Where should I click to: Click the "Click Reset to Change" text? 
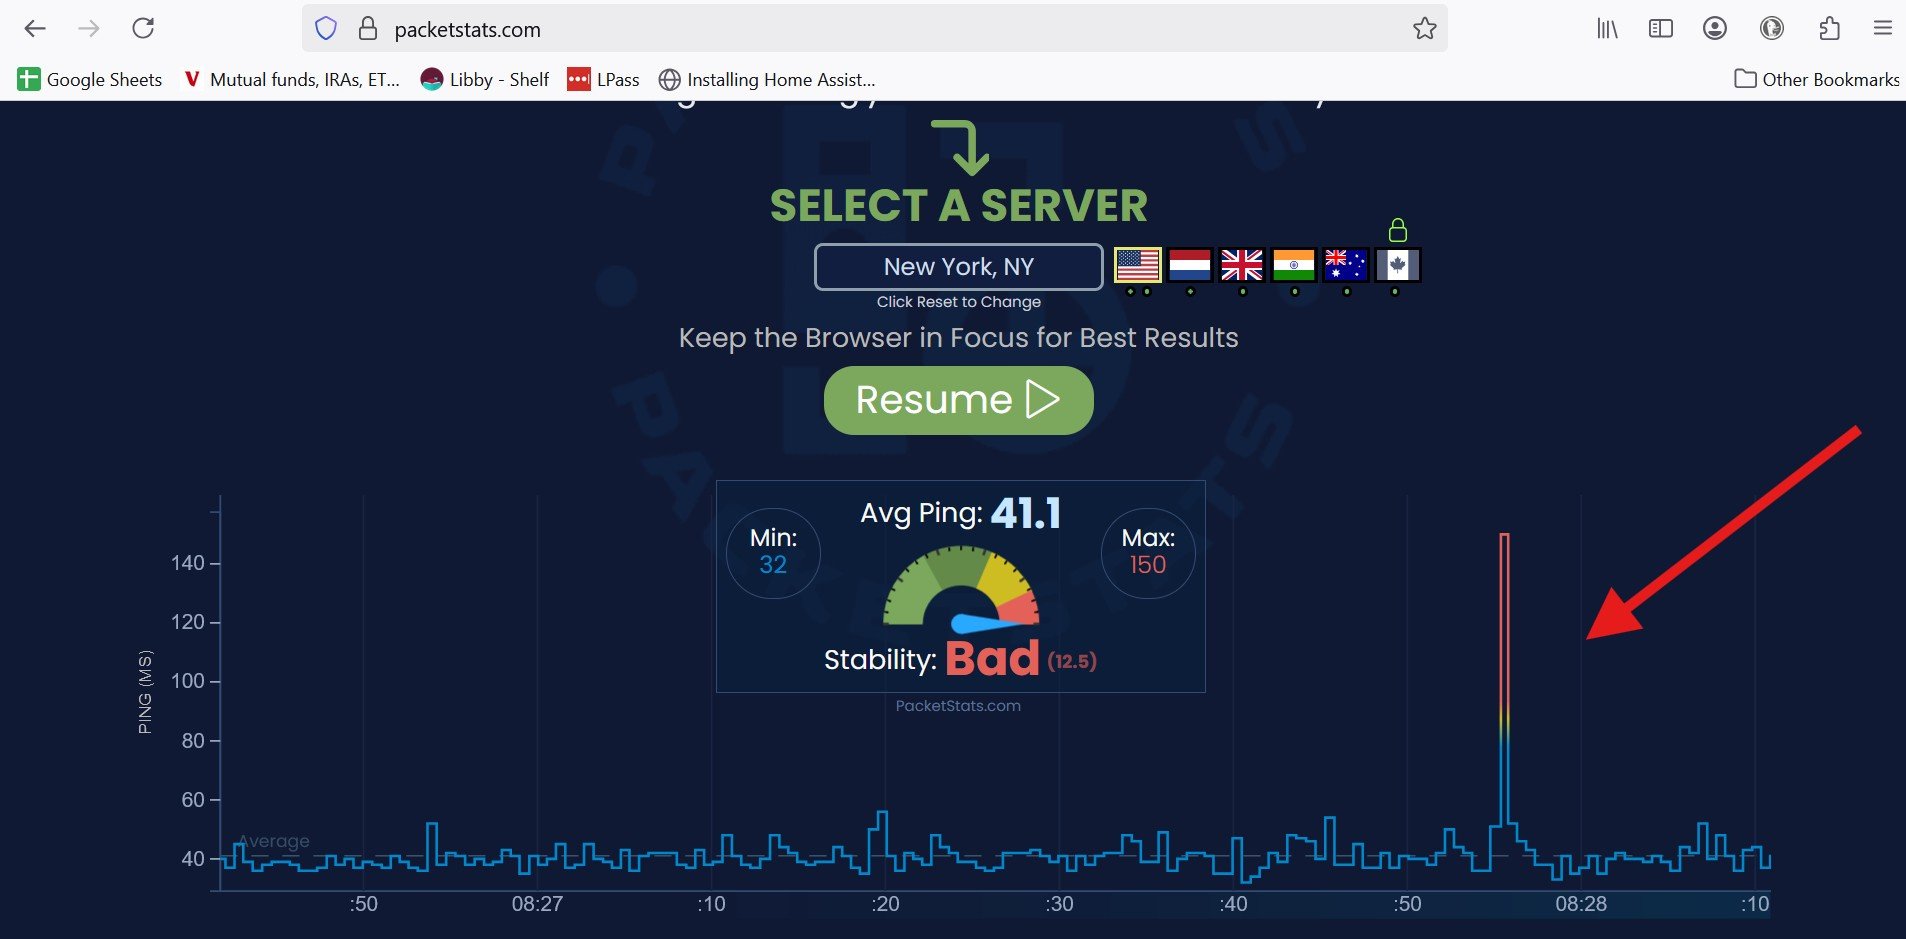(x=959, y=302)
